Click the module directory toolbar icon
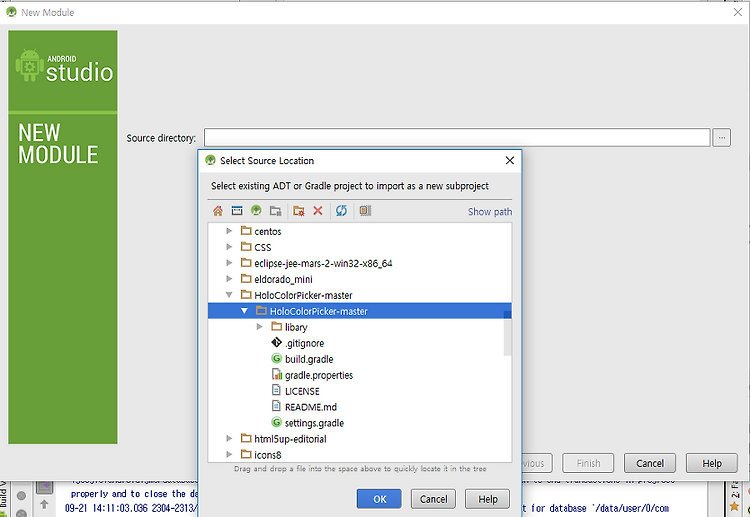Viewport: 750px width, 517px height. (x=276, y=211)
